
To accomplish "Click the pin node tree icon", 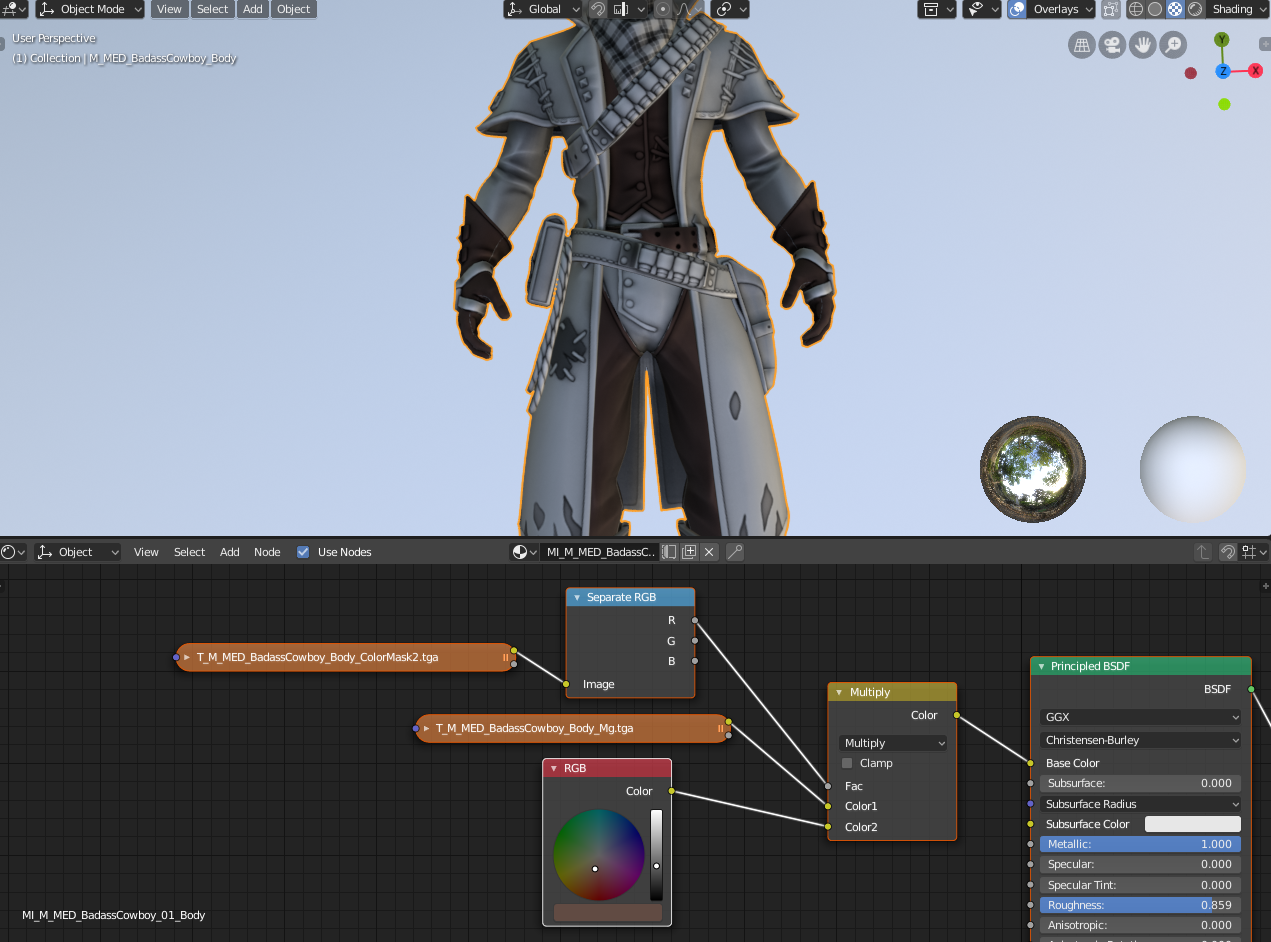I will 735,552.
